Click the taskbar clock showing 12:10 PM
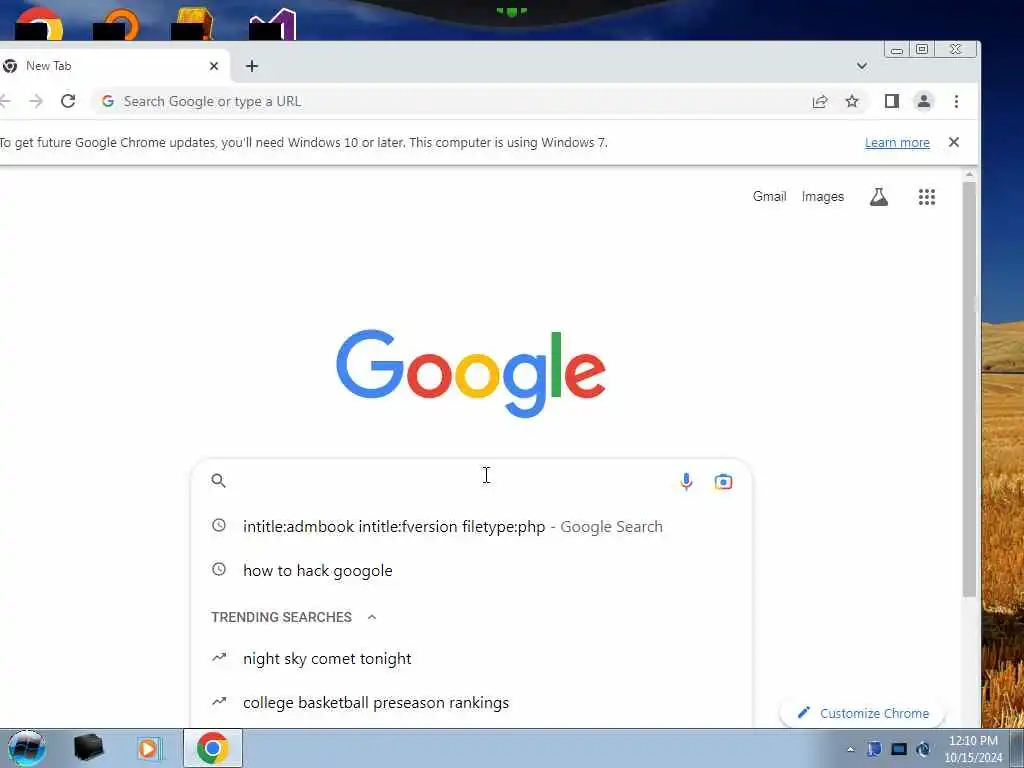Screen dimensions: 1024x768 point(973,748)
